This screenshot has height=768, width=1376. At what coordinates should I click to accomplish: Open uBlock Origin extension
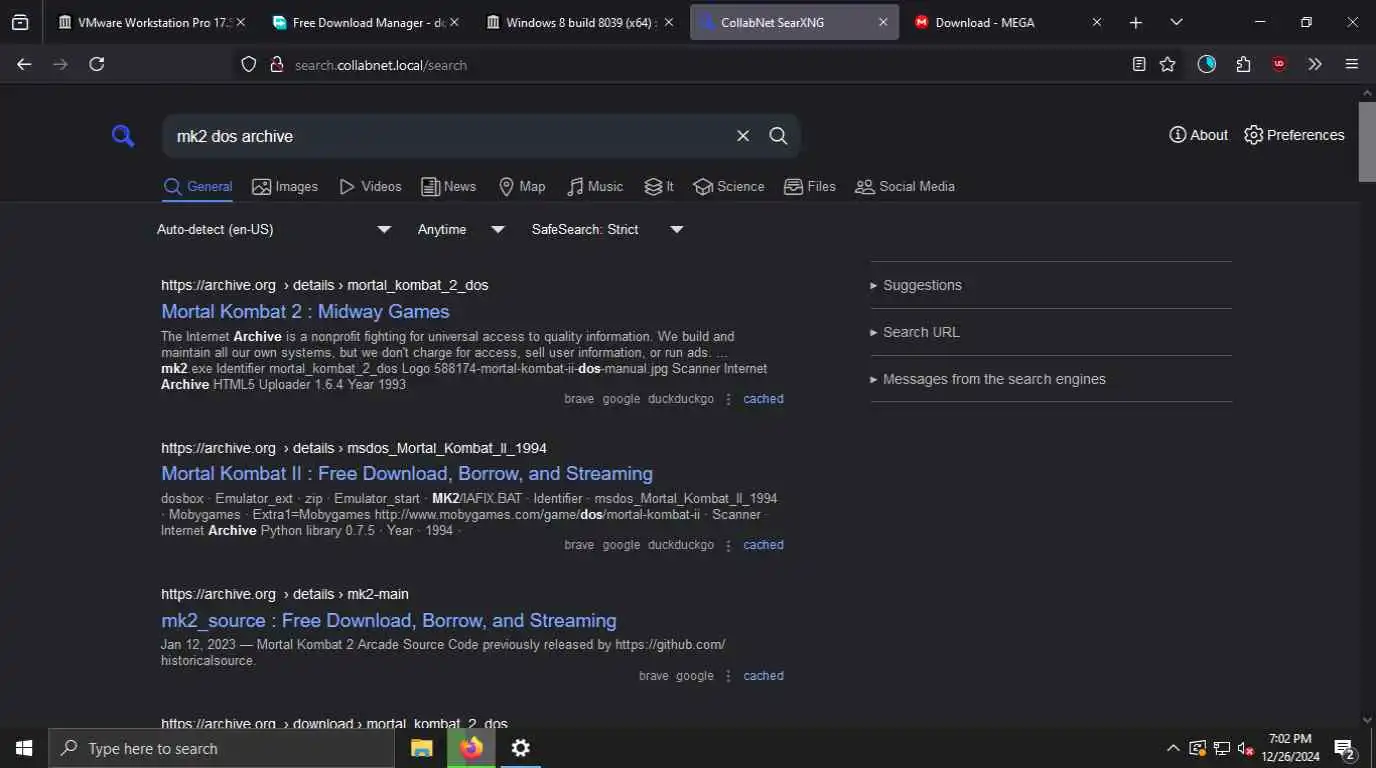click(x=1279, y=64)
